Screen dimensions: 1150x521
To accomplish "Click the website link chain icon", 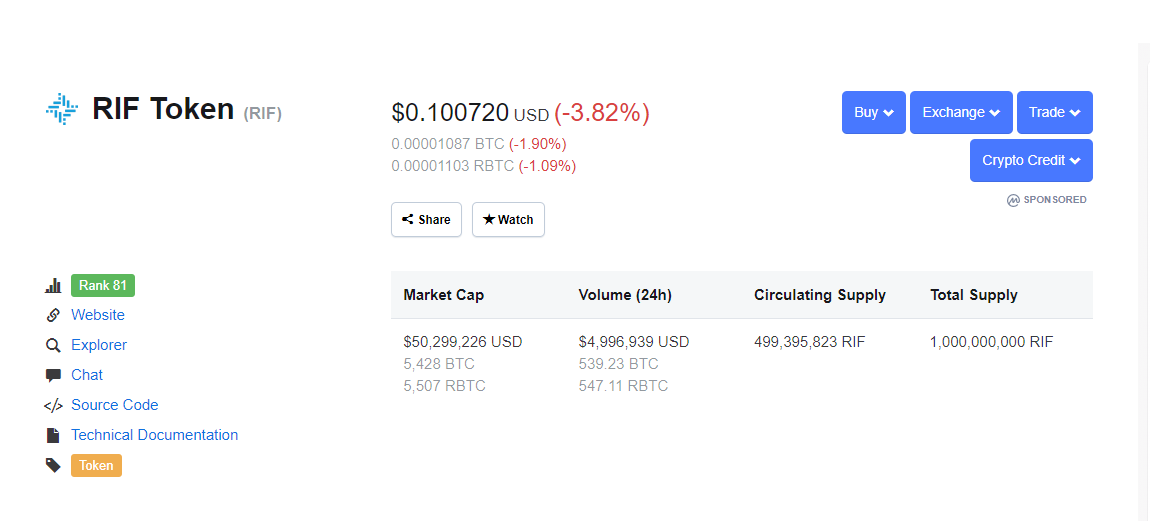I will pyautogui.click(x=53, y=315).
